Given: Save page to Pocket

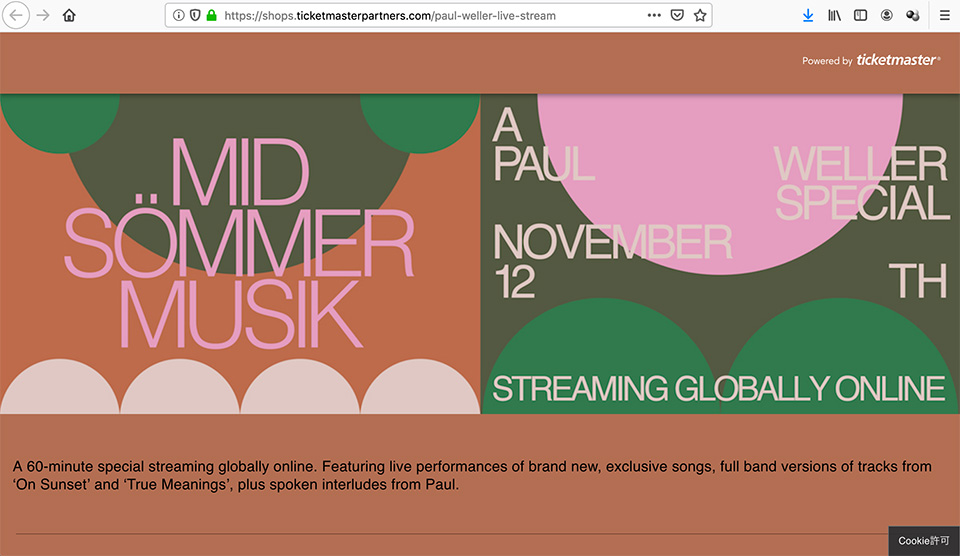Looking at the screenshot, I should [677, 15].
